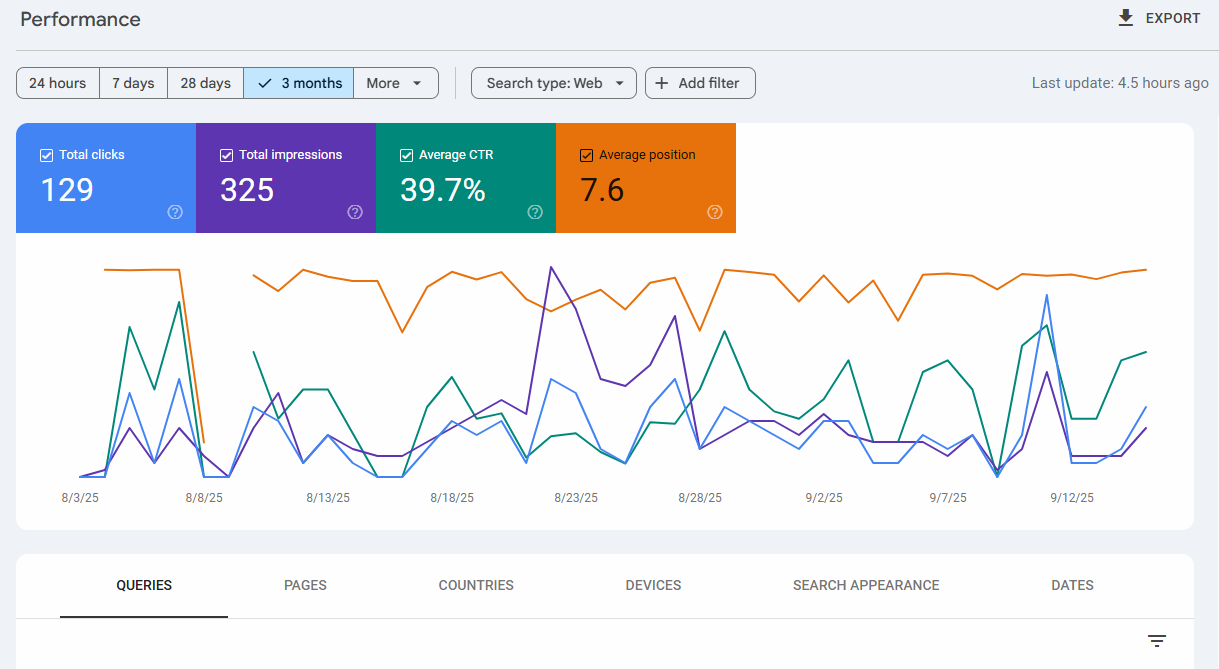Open the Search type: Web dropdown
The image size is (1219, 669).
[553, 83]
